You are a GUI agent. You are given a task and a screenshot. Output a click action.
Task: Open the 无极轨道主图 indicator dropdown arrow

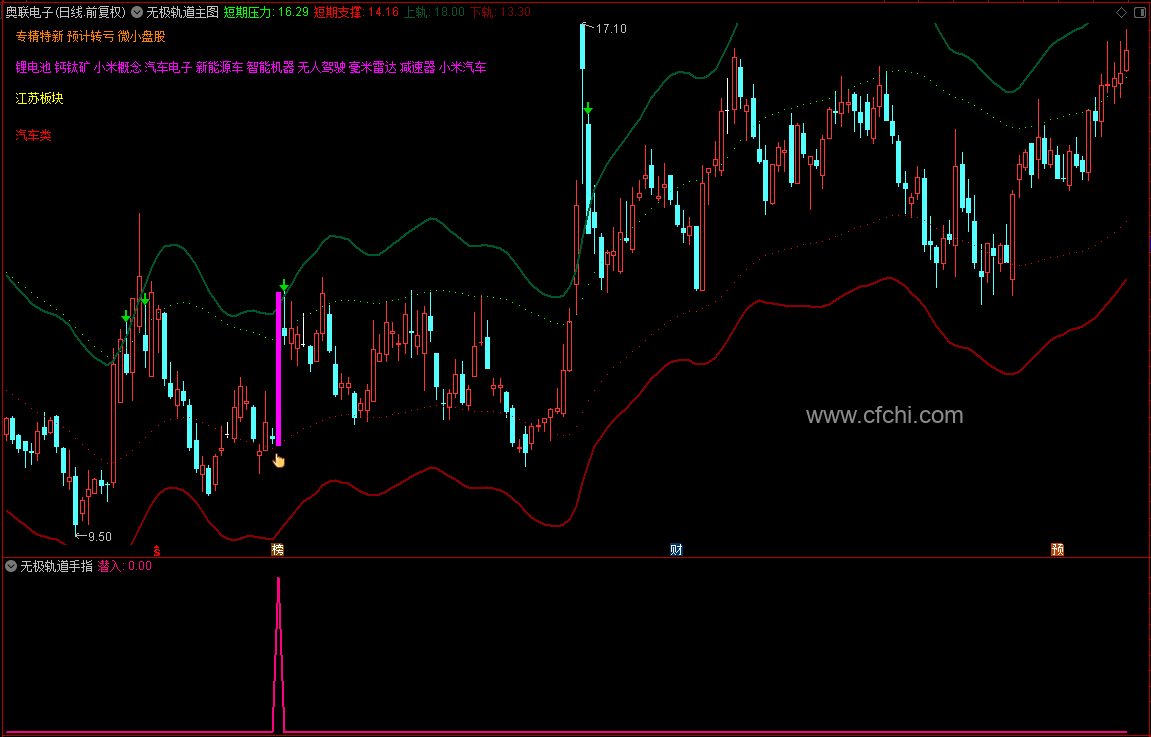tap(137, 12)
